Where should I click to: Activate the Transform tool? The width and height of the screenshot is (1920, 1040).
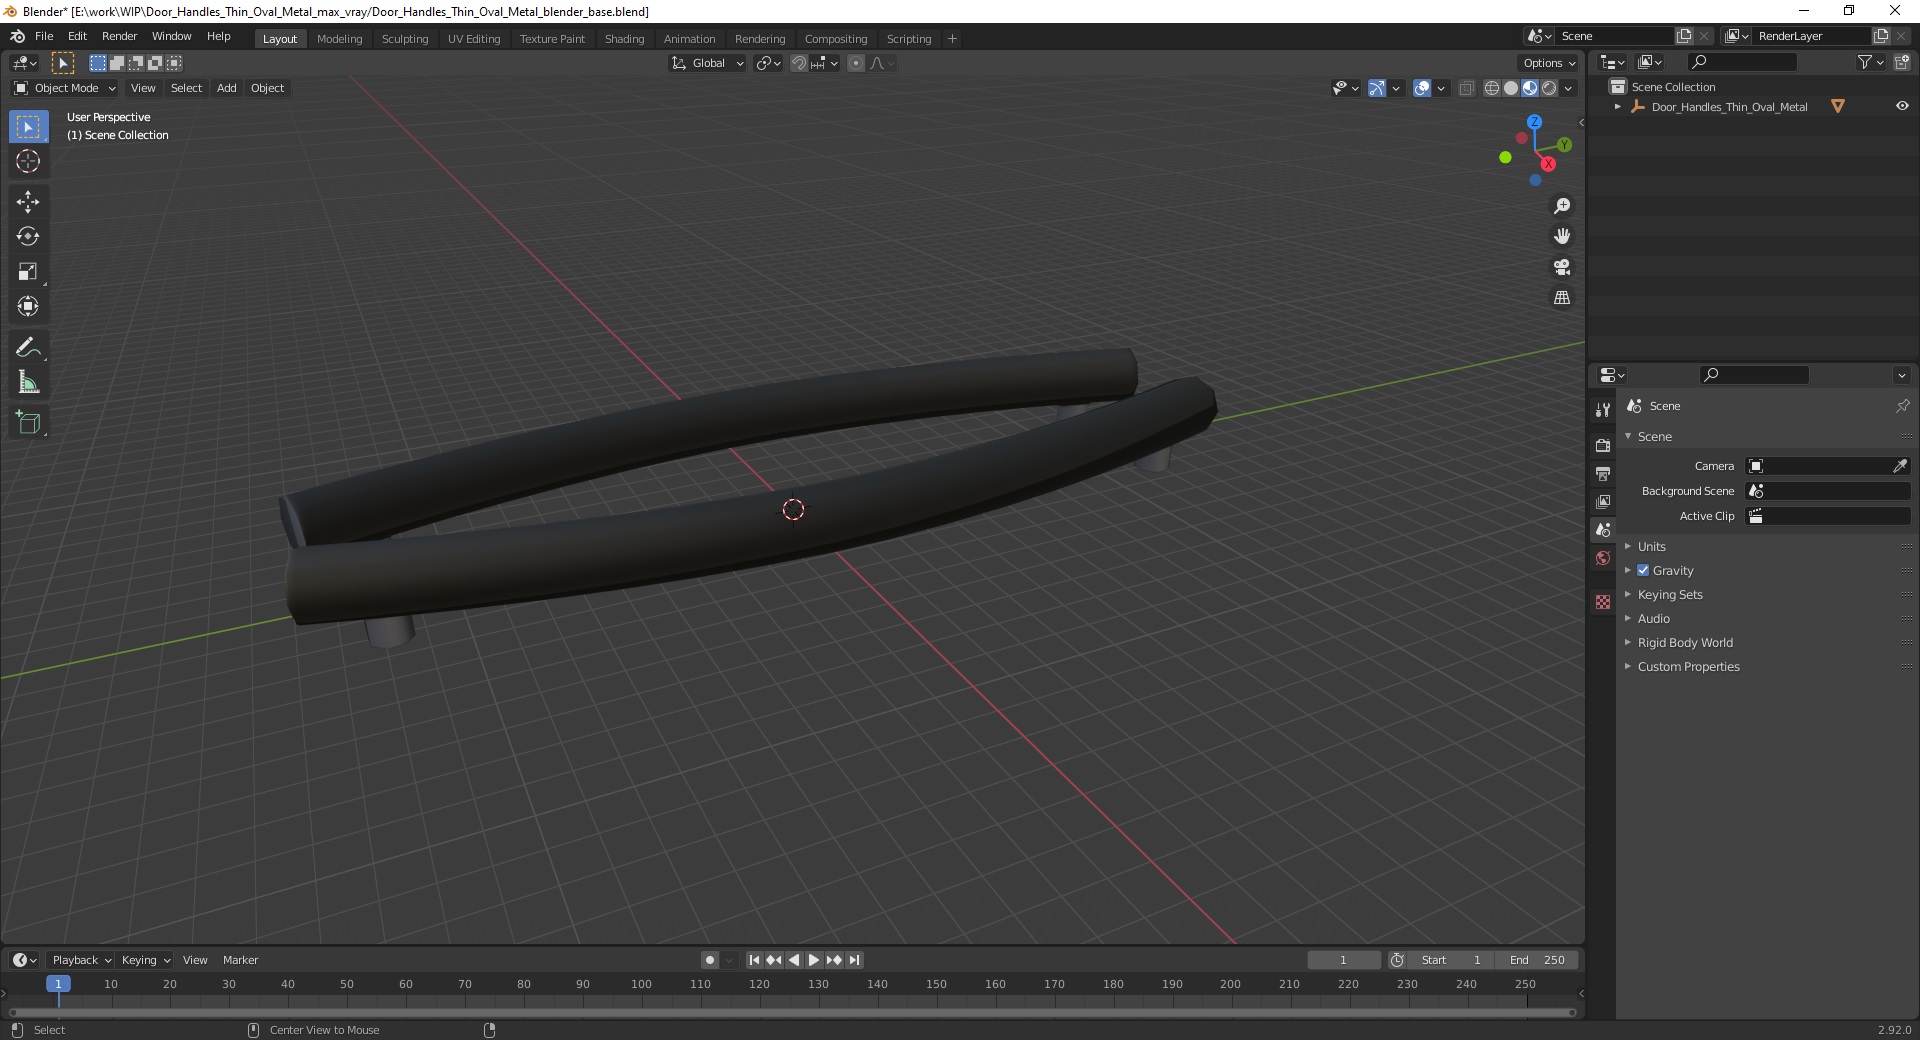[28, 307]
